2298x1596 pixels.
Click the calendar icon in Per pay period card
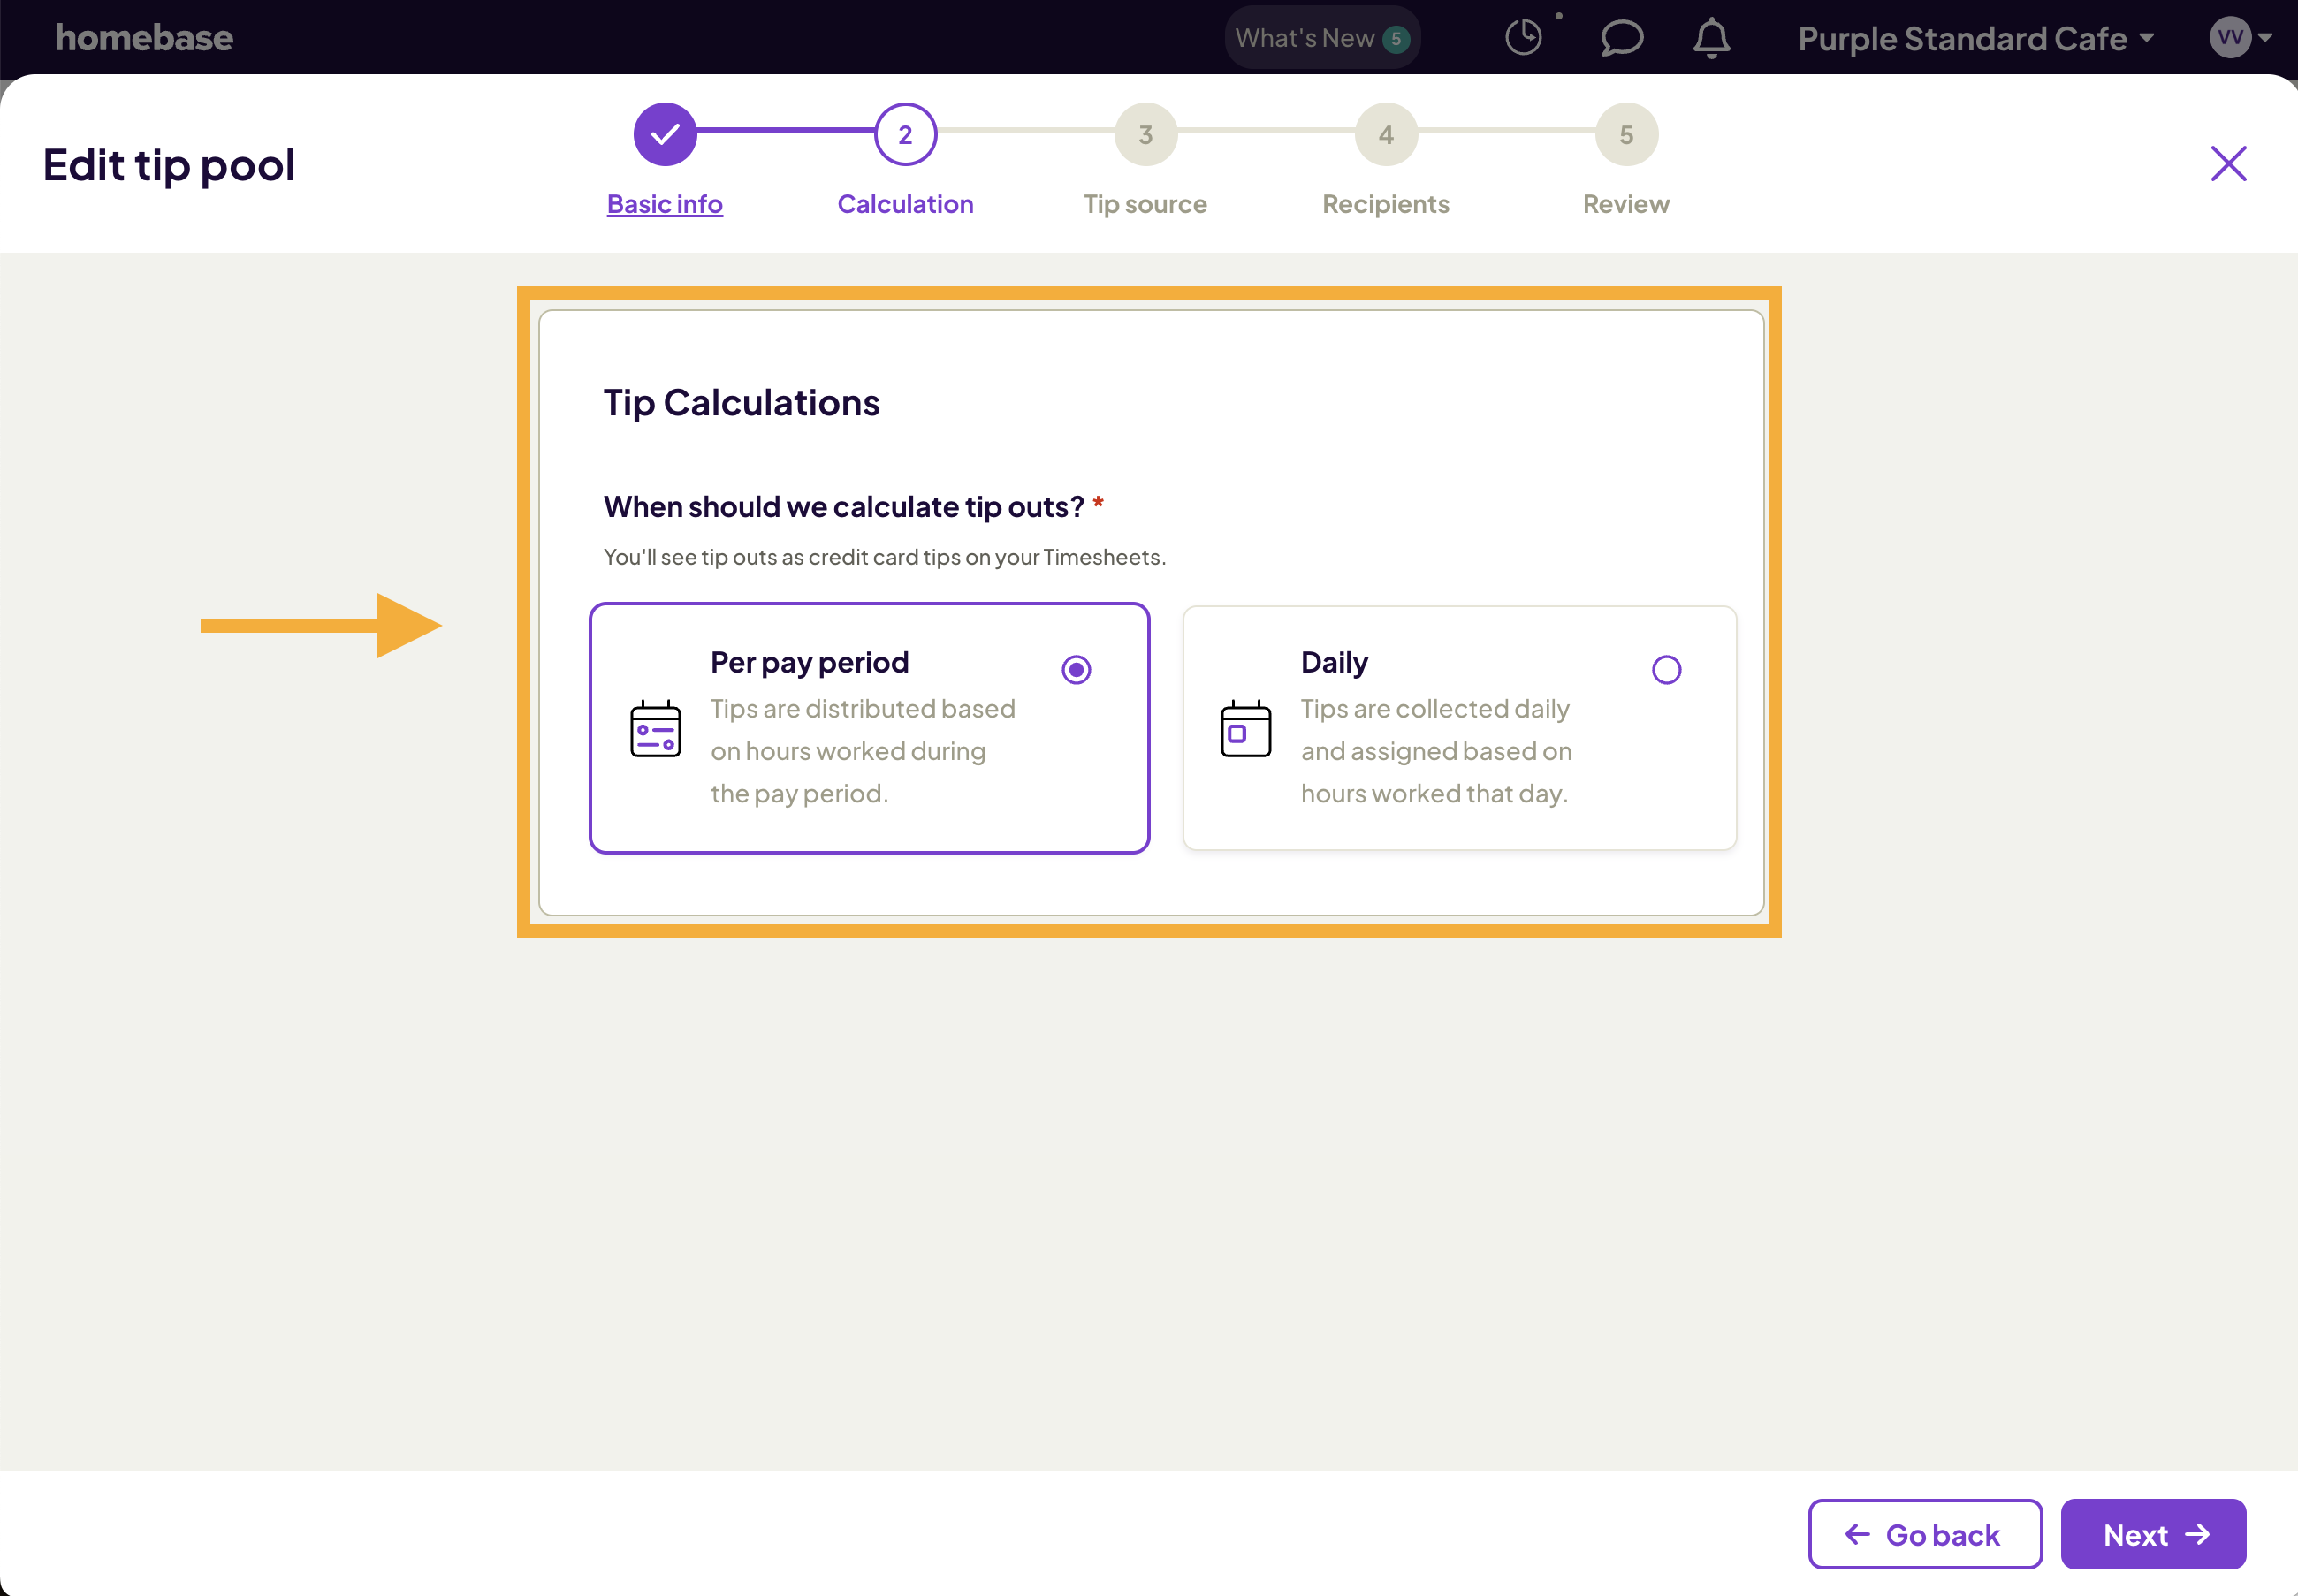(655, 728)
